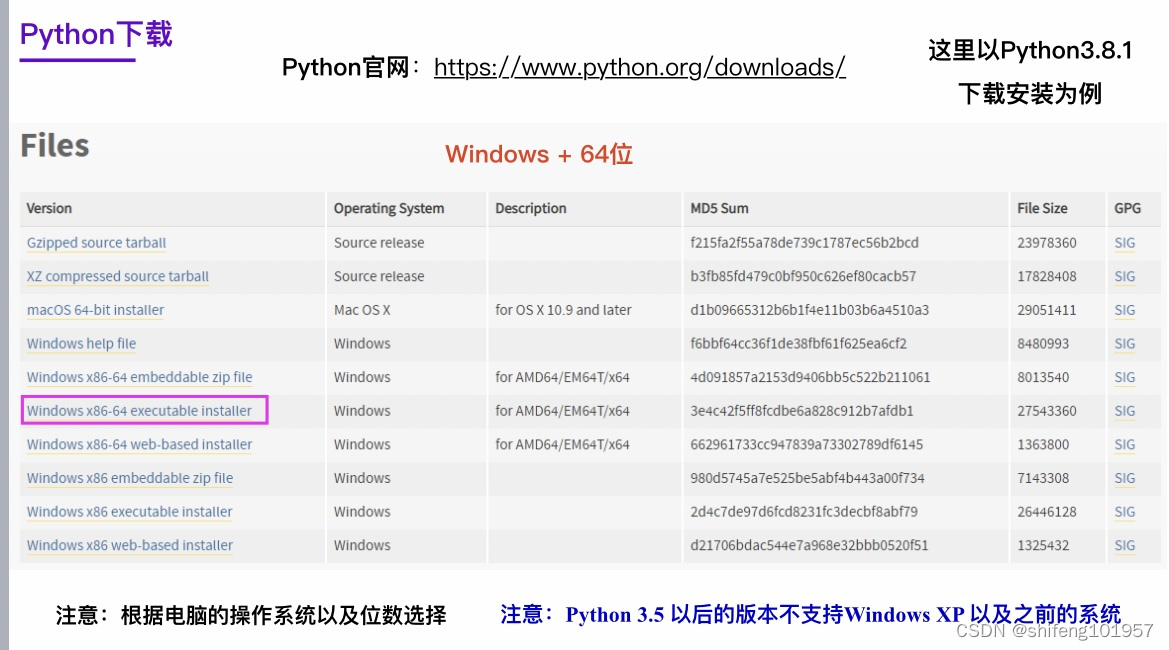Select MD5 4d091857a2153d9406bb5c522b211061
This screenshot has height=650, width=1169.
click(x=810, y=377)
